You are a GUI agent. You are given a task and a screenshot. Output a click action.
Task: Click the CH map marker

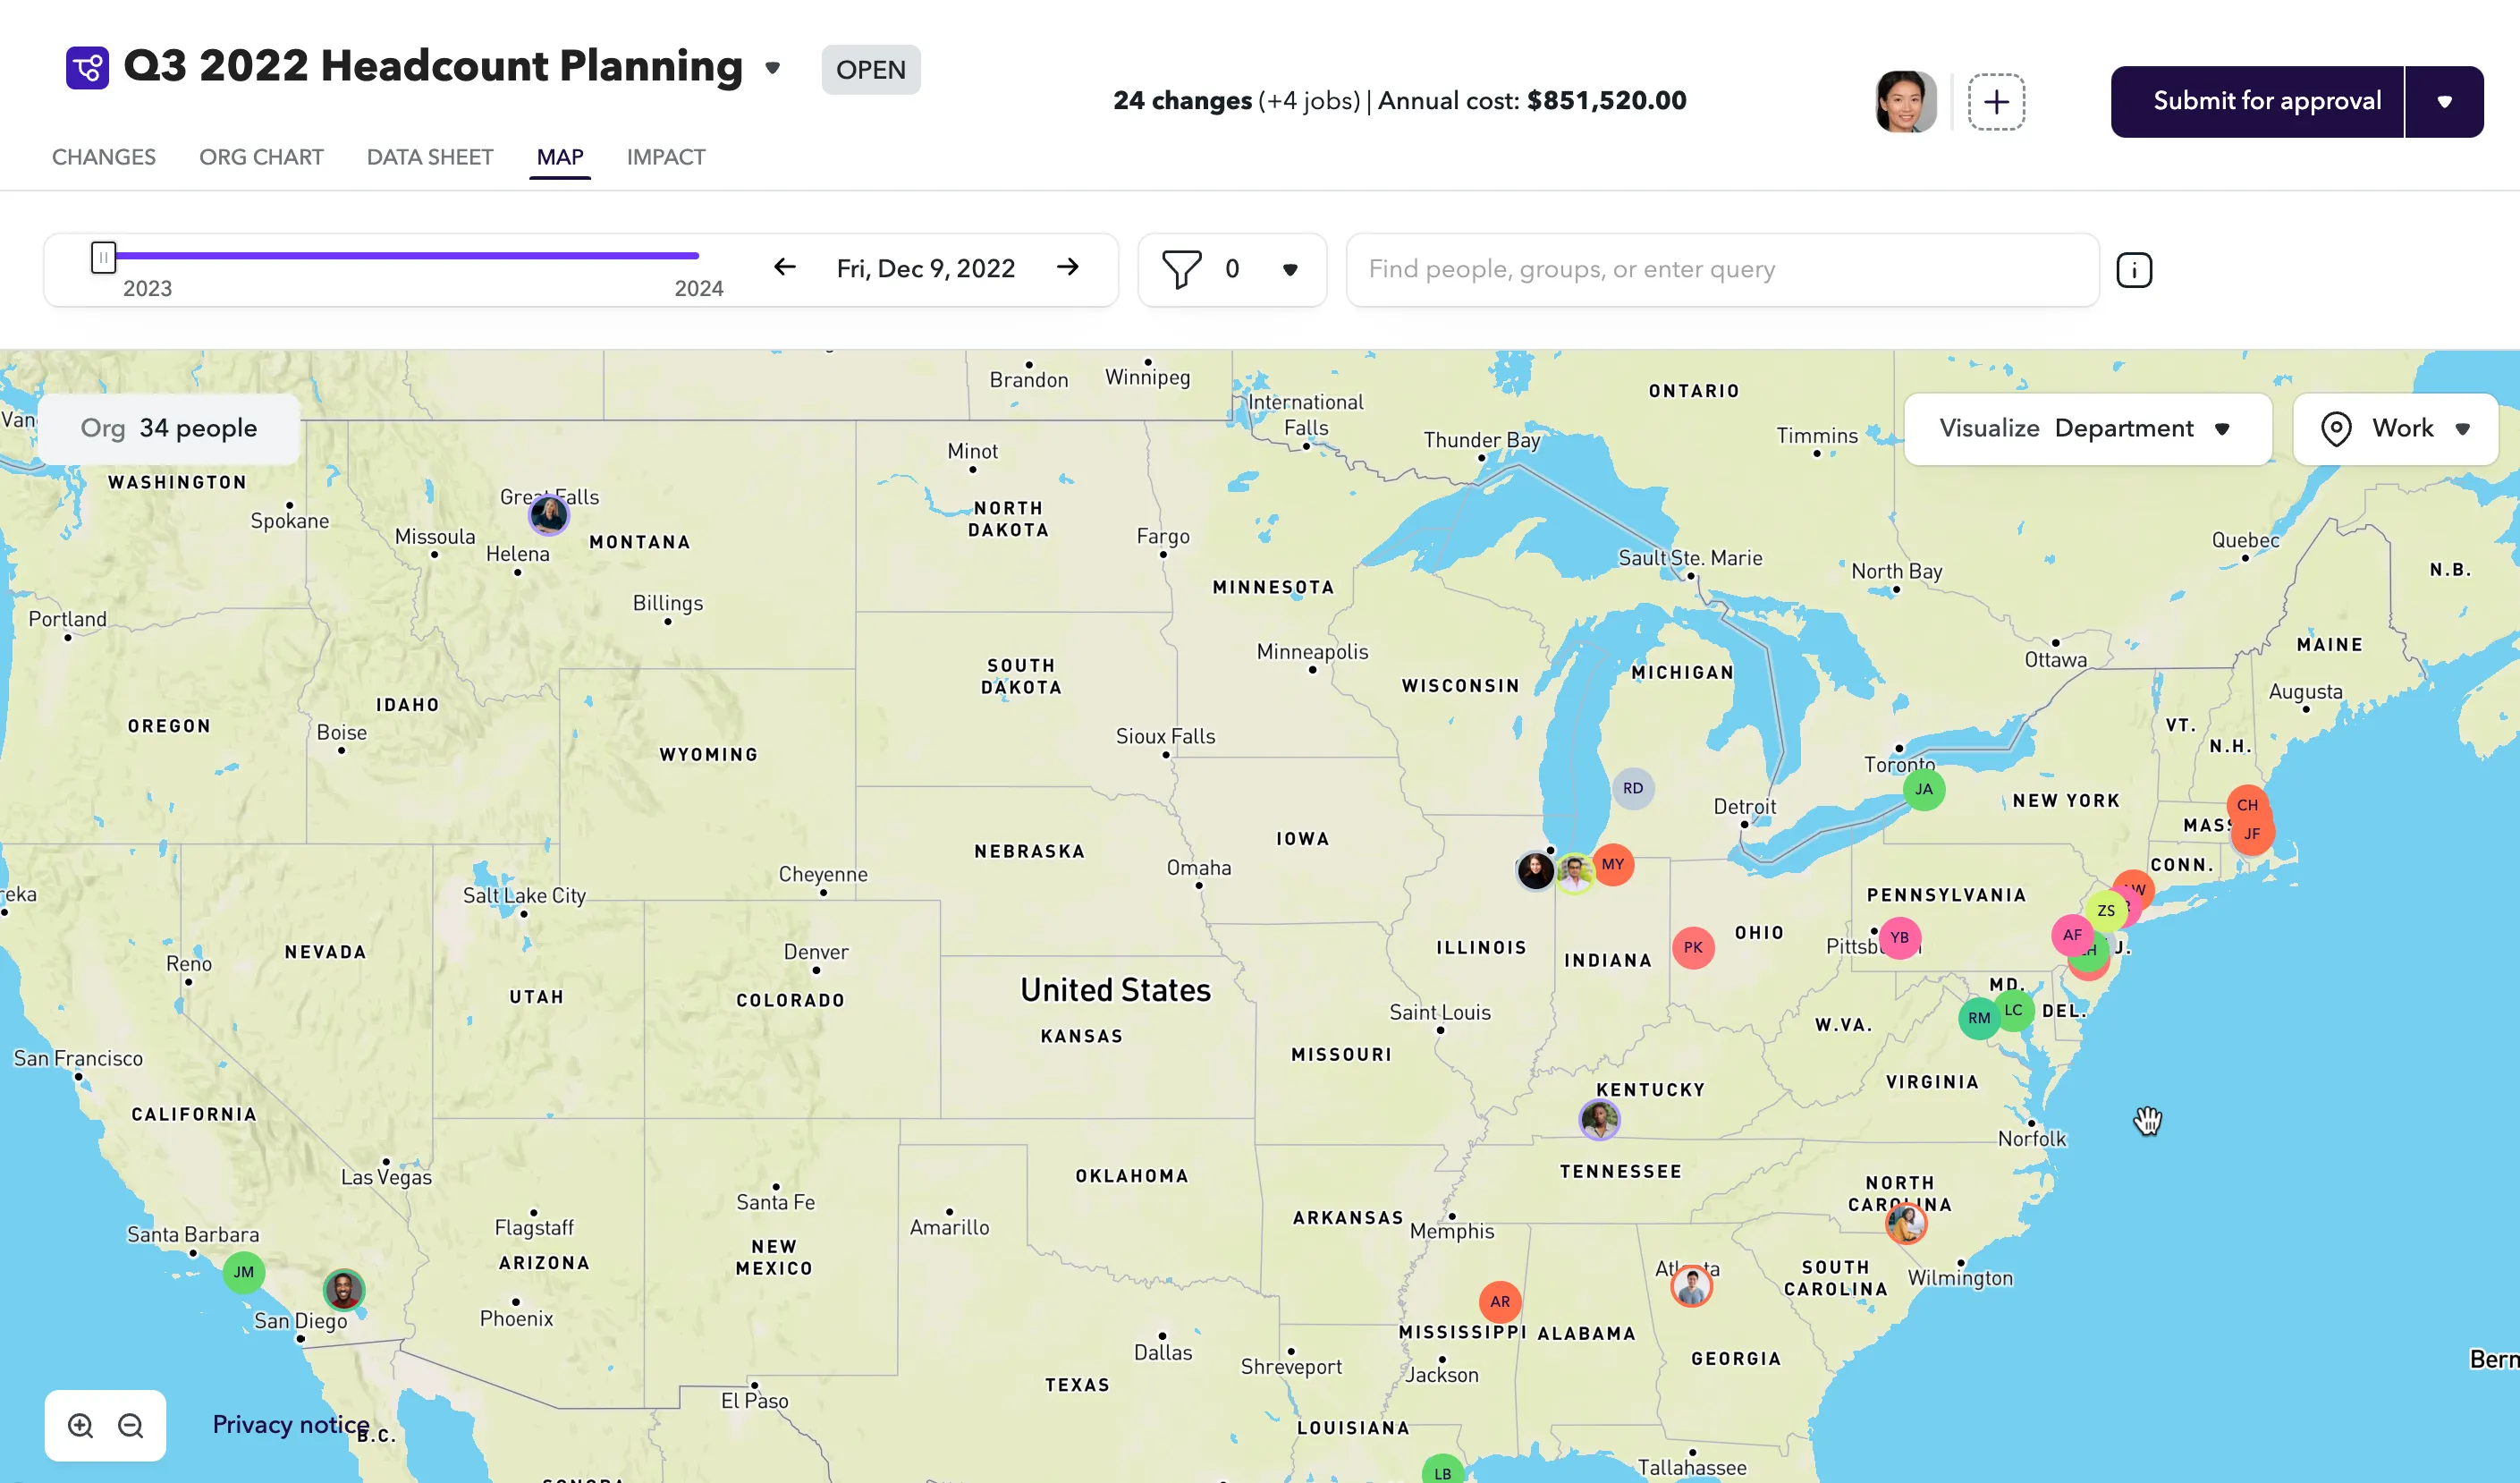point(2247,805)
